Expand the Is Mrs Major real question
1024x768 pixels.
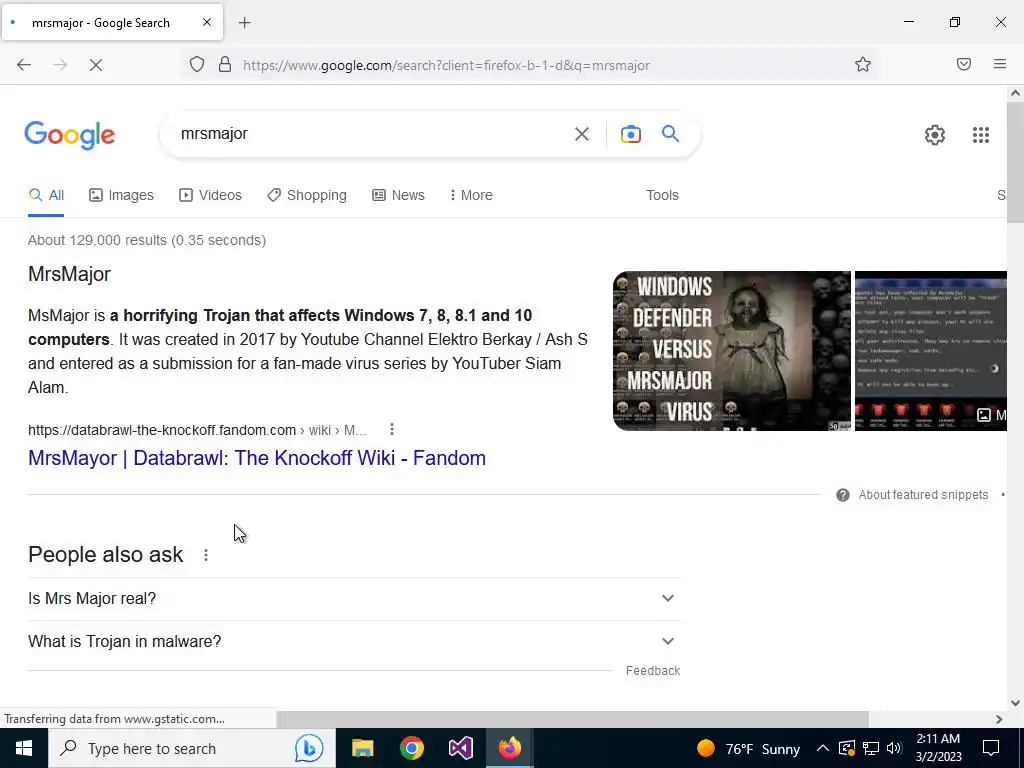point(353,598)
